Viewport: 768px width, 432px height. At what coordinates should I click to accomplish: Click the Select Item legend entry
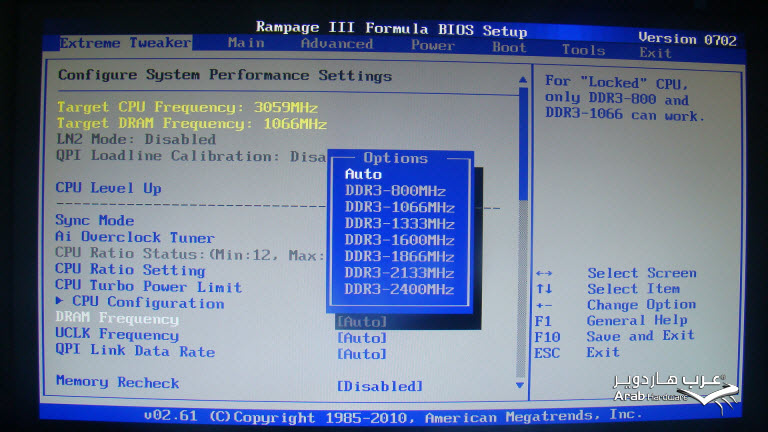(x=607, y=289)
